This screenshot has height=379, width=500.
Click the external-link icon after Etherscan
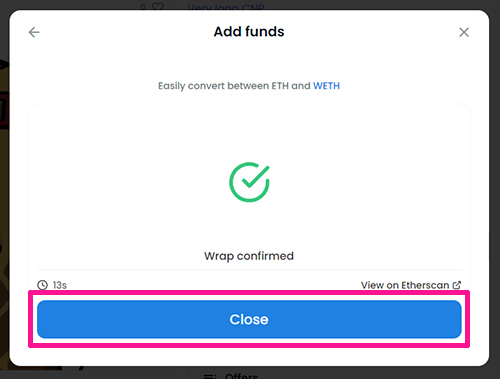point(457,285)
